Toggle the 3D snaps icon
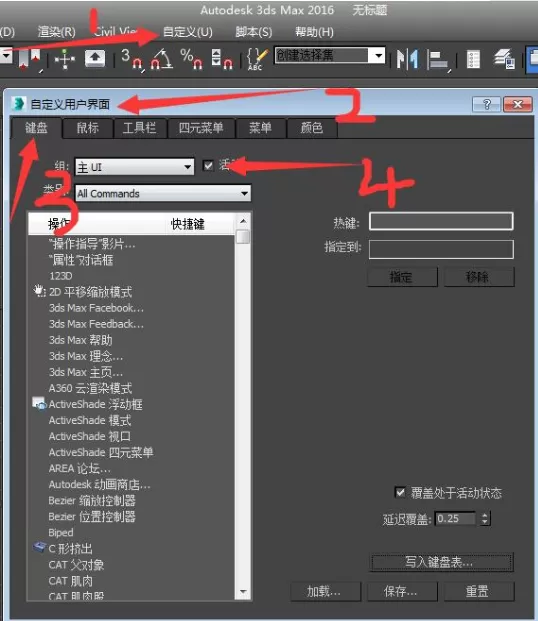This screenshot has width=538, height=621. [132, 59]
